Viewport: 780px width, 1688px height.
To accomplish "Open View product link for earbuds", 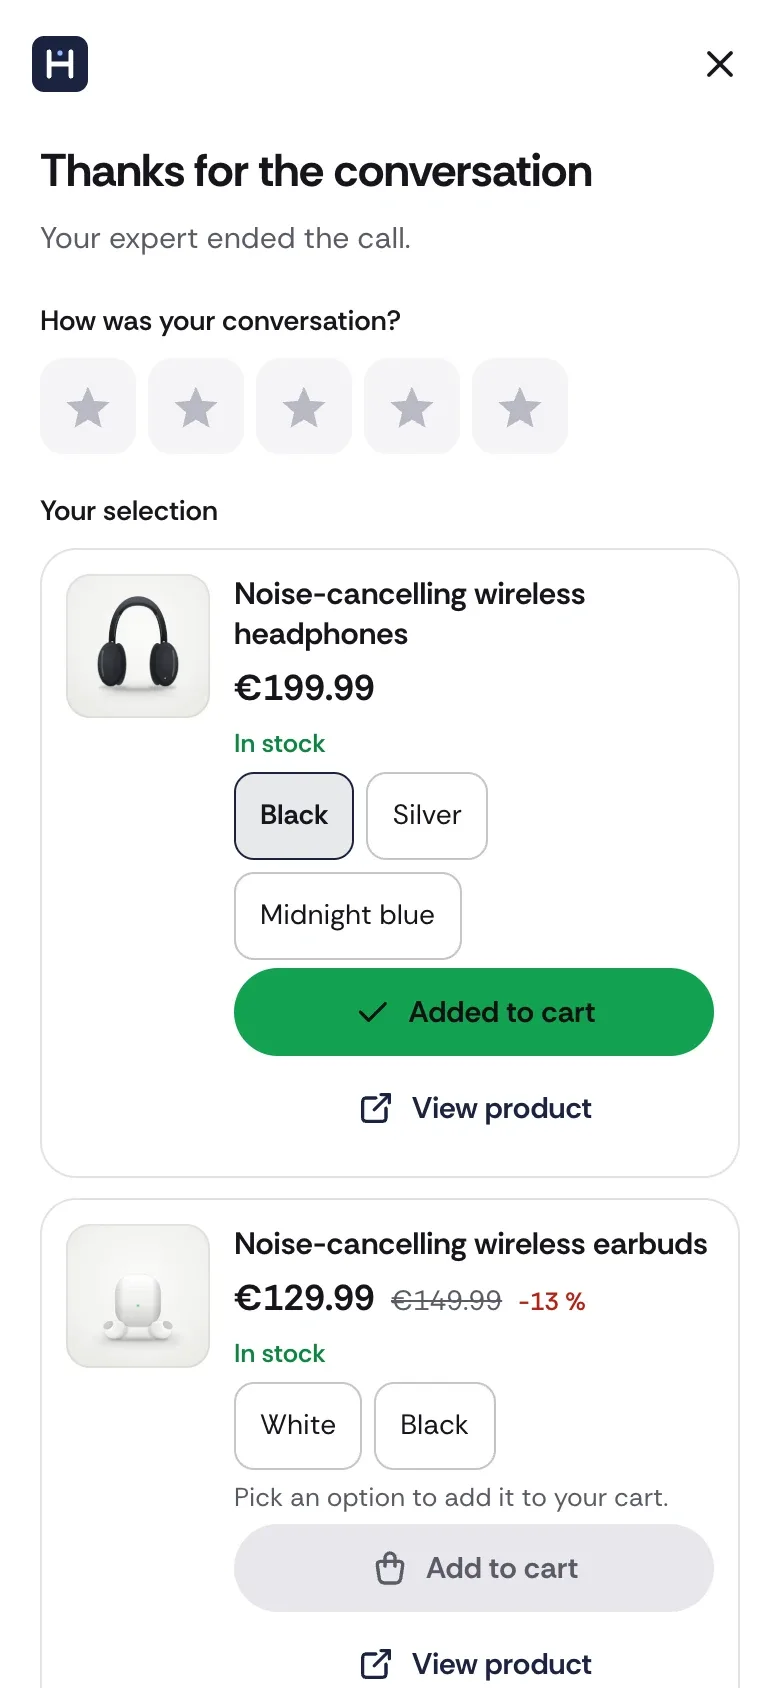I will 474,1664.
